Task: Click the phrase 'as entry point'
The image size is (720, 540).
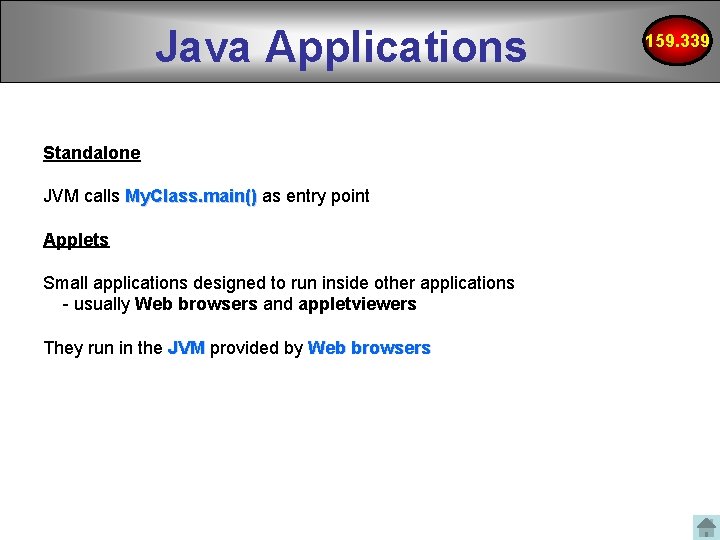Action: click(x=315, y=197)
